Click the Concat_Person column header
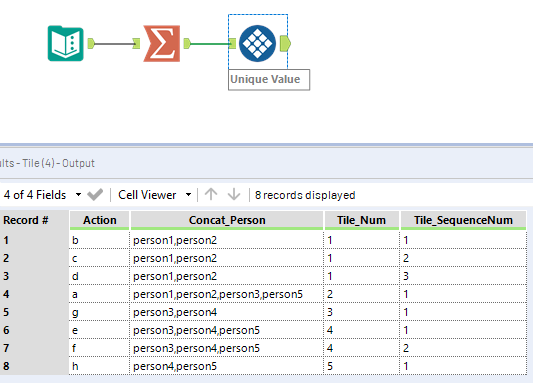 [227, 220]
